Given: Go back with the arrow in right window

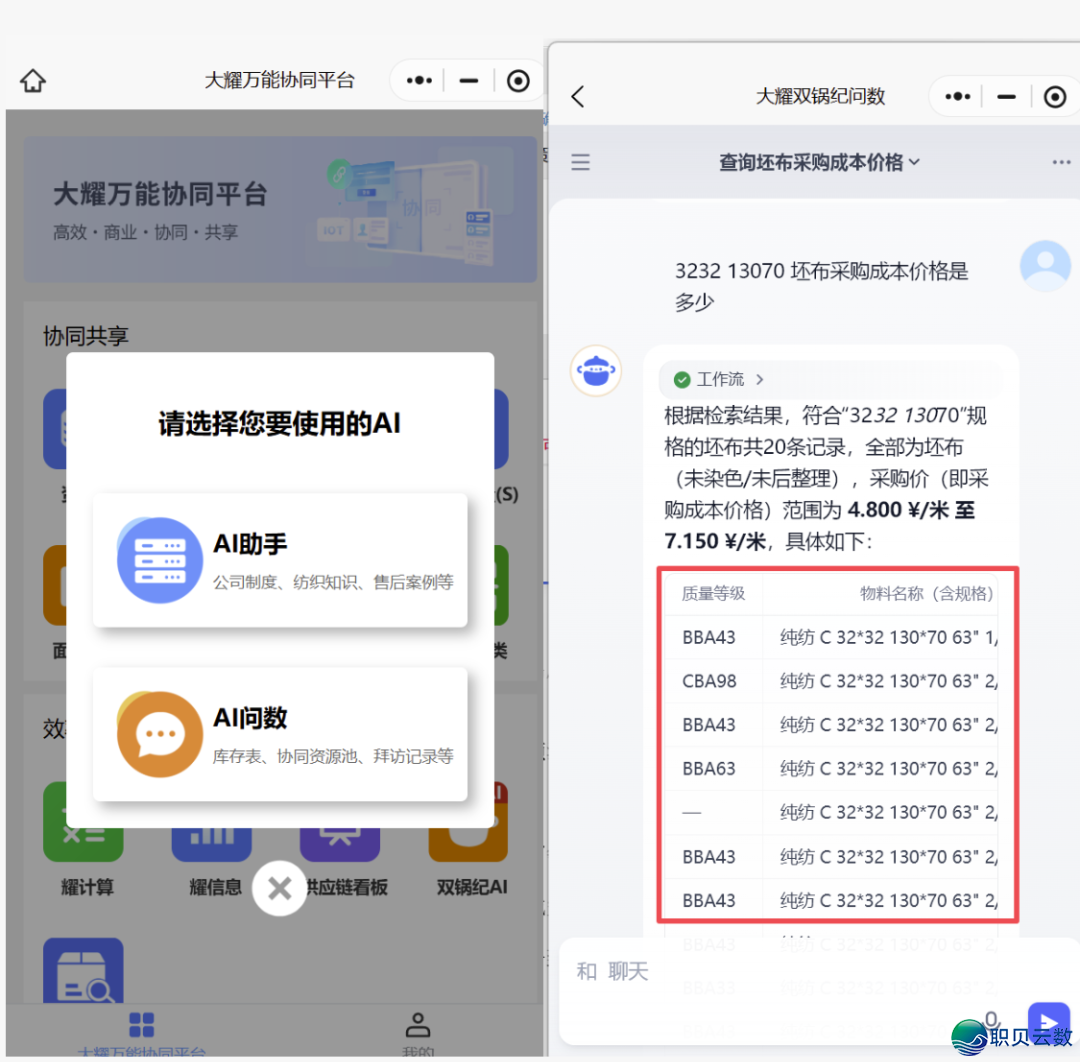Looking at the screenshot, I should (x=578, y=96).
